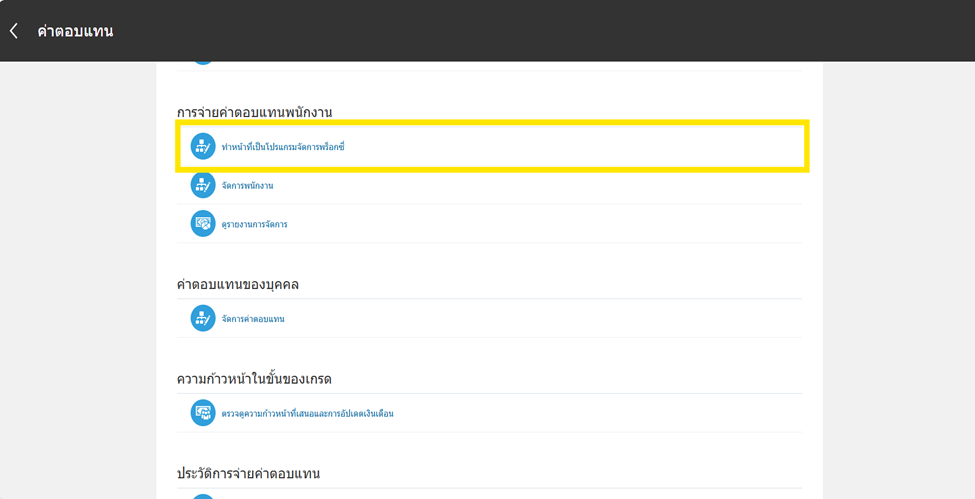Click empty area of the dark header bar

(550, 31)
